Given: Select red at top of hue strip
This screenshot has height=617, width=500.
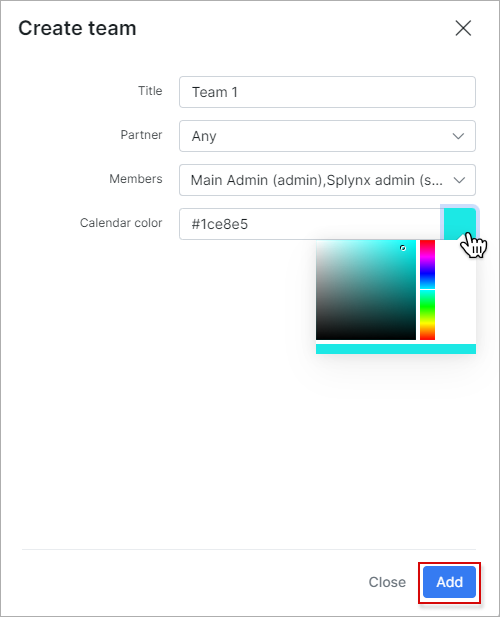Looking at the screenshot, I should point(427,242).
